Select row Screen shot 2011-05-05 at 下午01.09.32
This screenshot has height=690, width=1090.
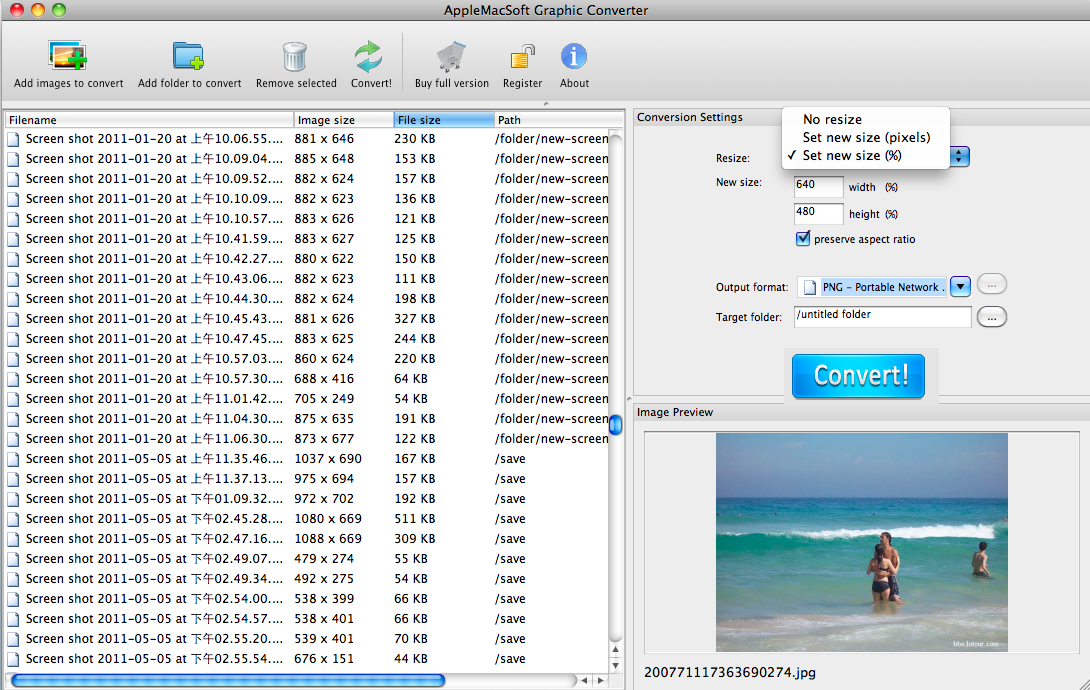click(307, 500)
